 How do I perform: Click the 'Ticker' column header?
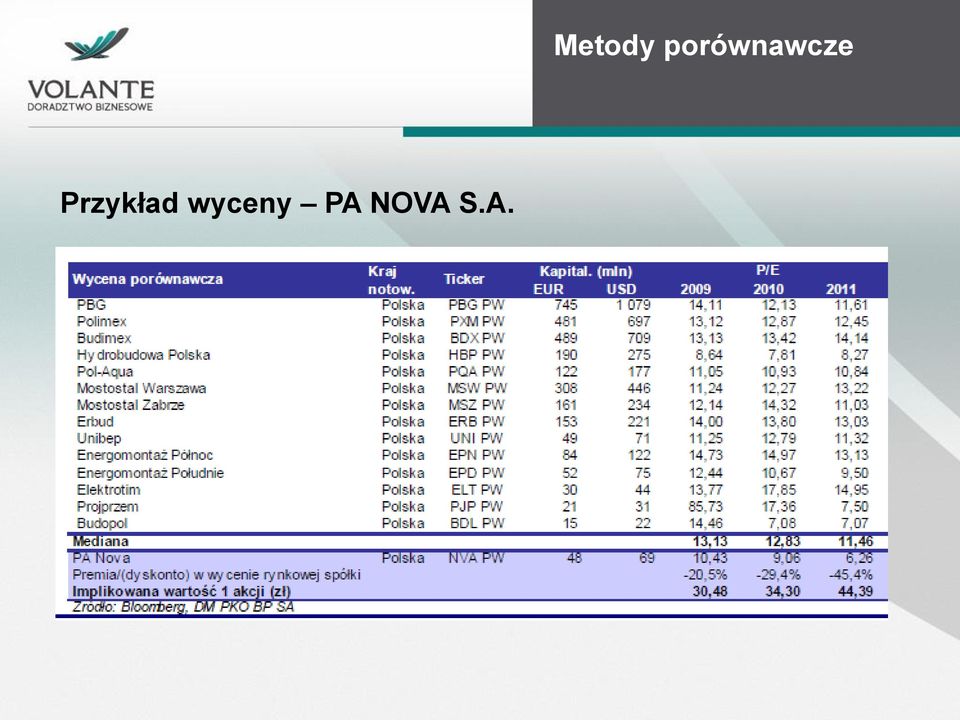coord(464,279)
